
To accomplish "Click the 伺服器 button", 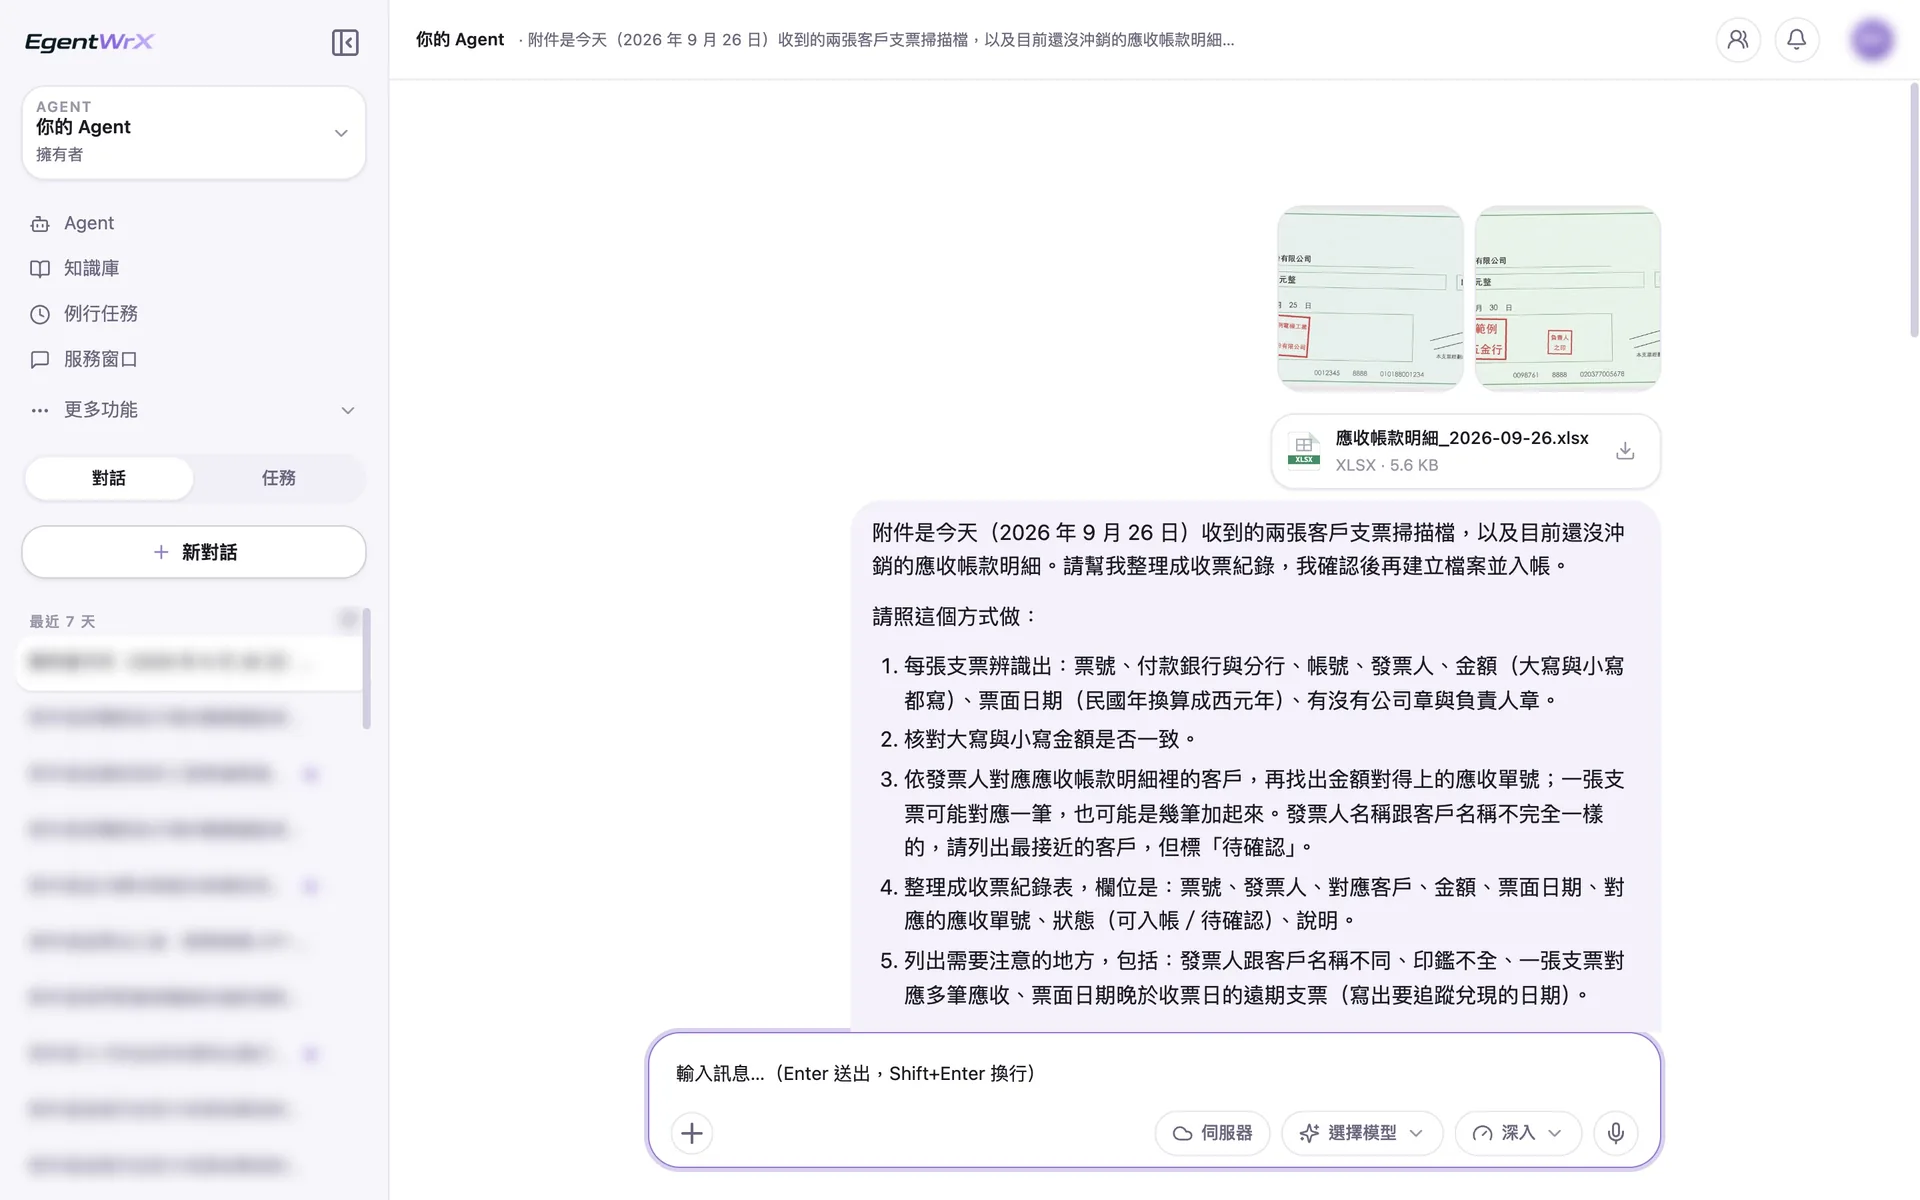I will pos(1212,1133).
